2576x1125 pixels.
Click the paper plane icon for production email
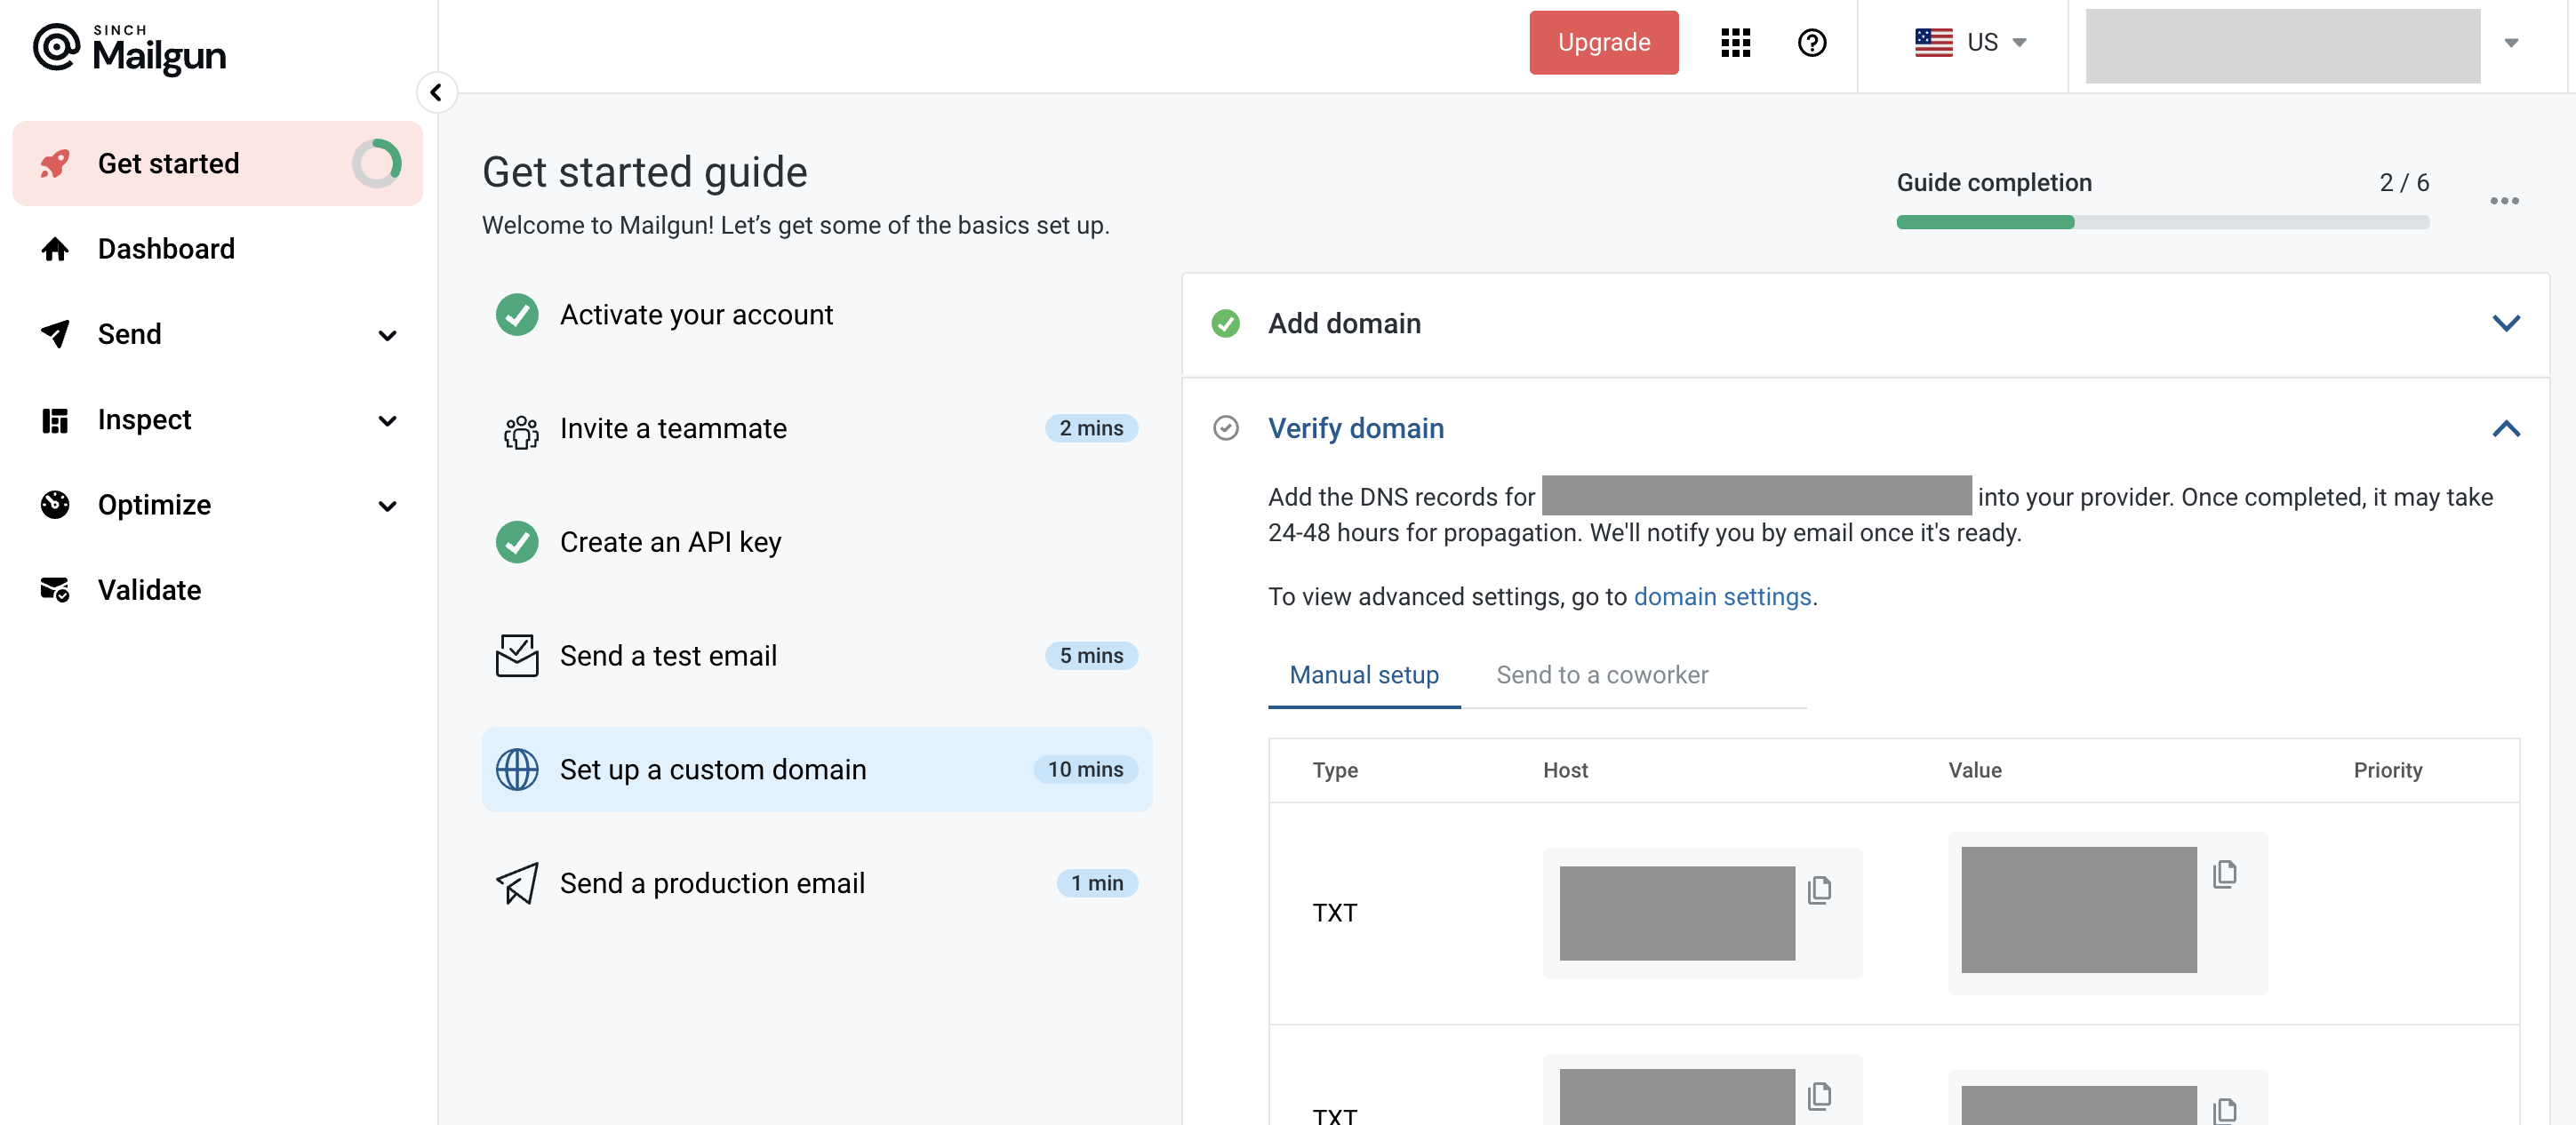(x=517, y=883)
